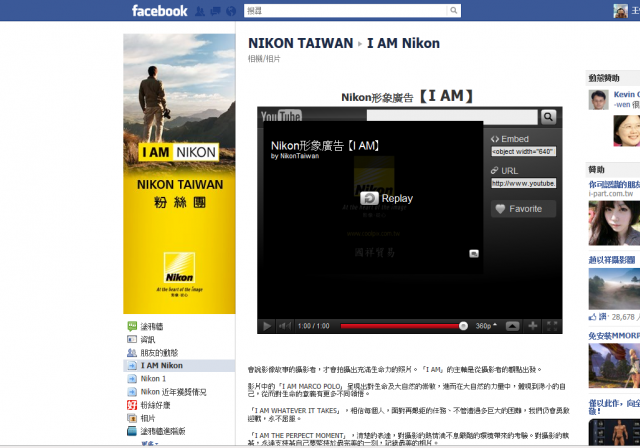The image size is (640, 448).
Task: Open Kevin's avatar thumbnail in right column
Action: click(598, 100)
